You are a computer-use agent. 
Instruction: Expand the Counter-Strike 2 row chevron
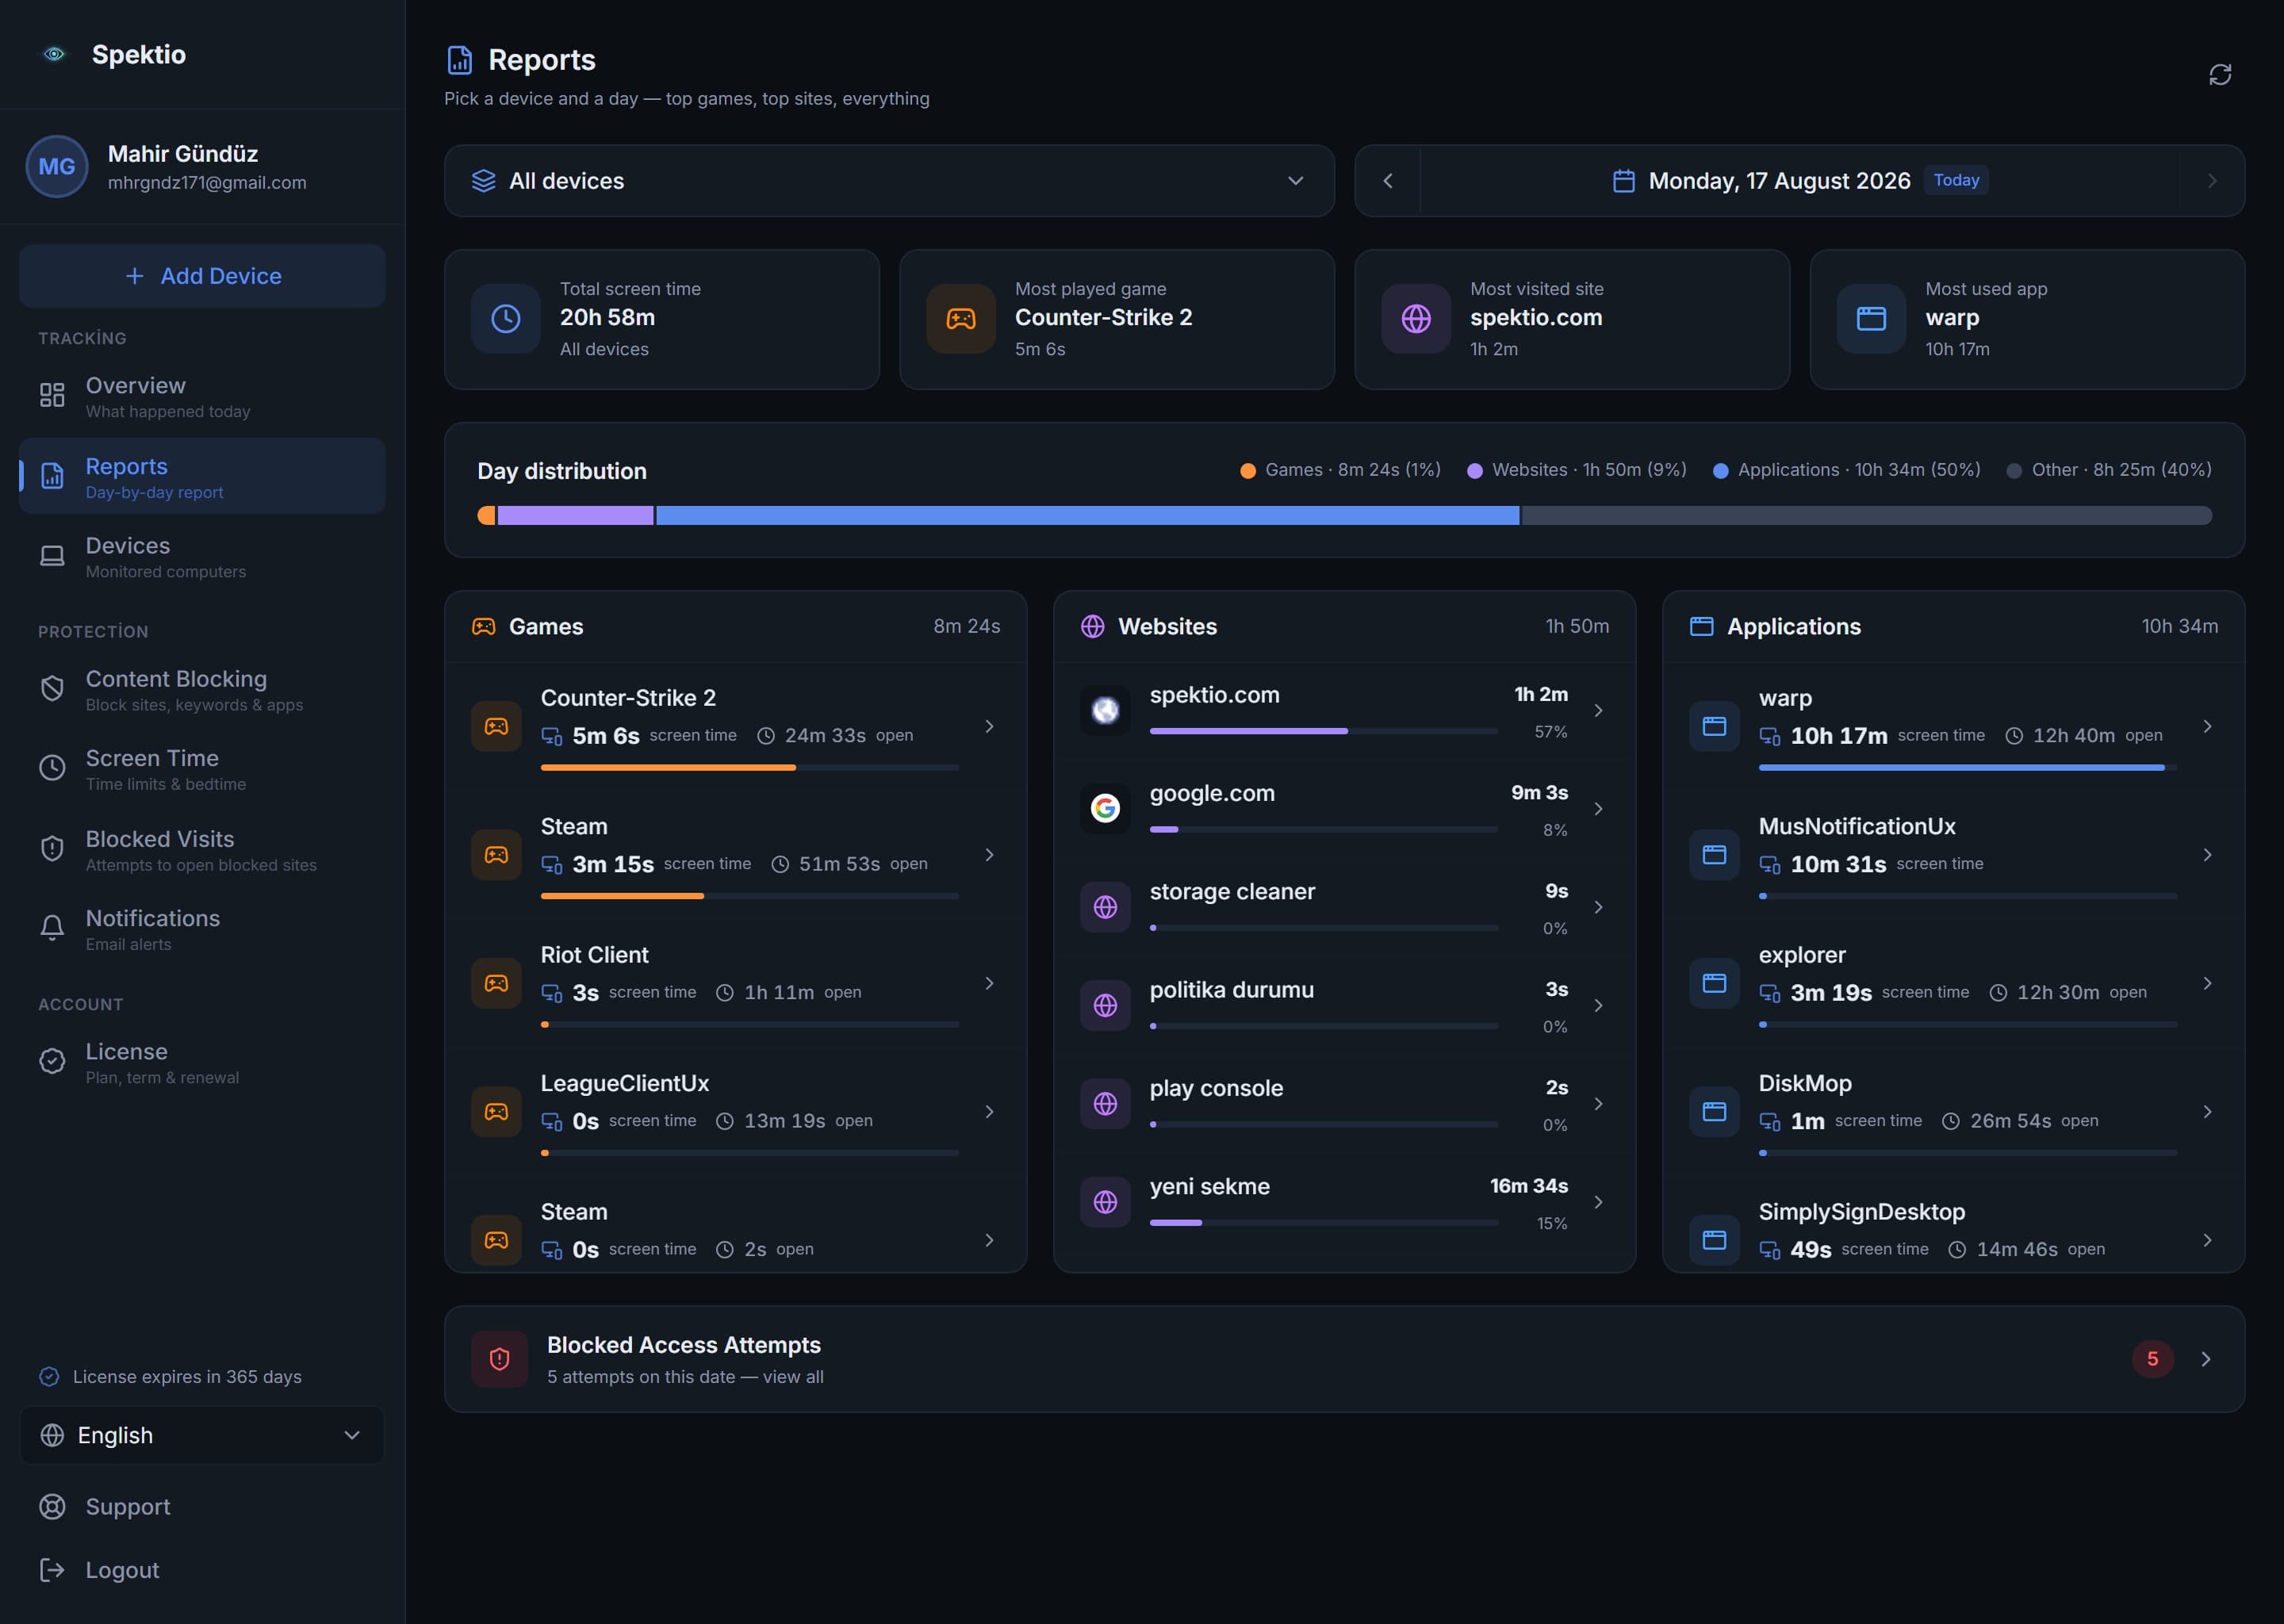coord(989,726)
